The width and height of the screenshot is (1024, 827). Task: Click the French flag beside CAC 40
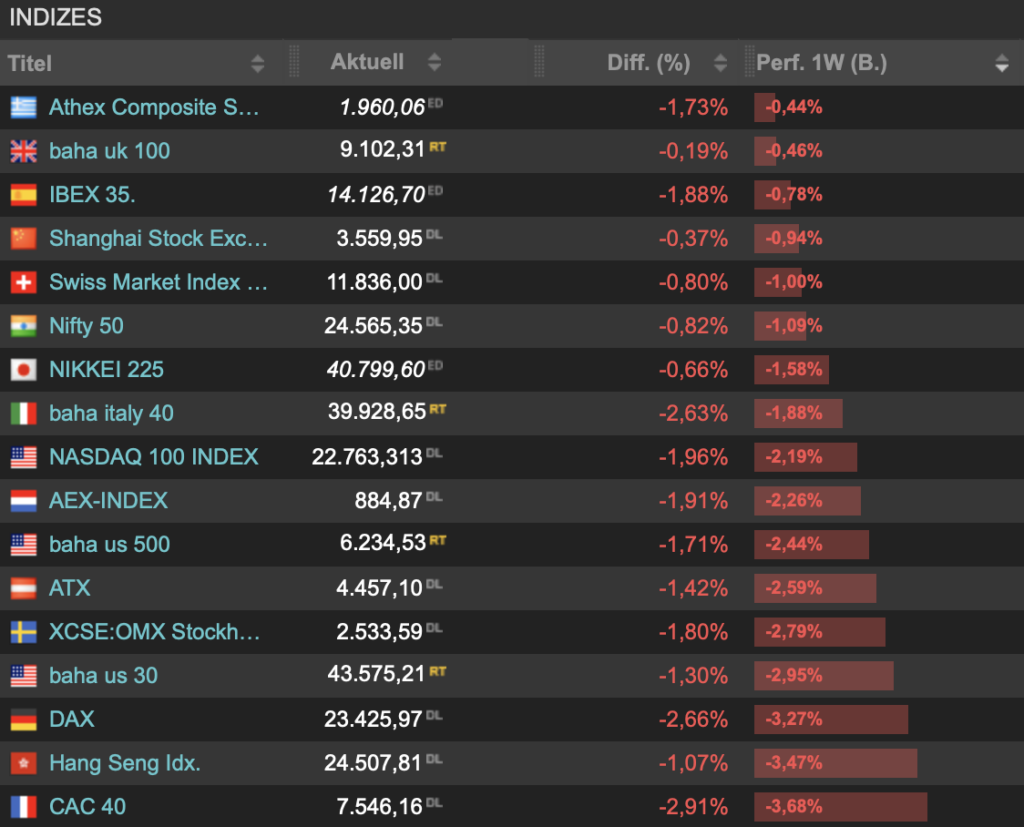coord(24,807)
